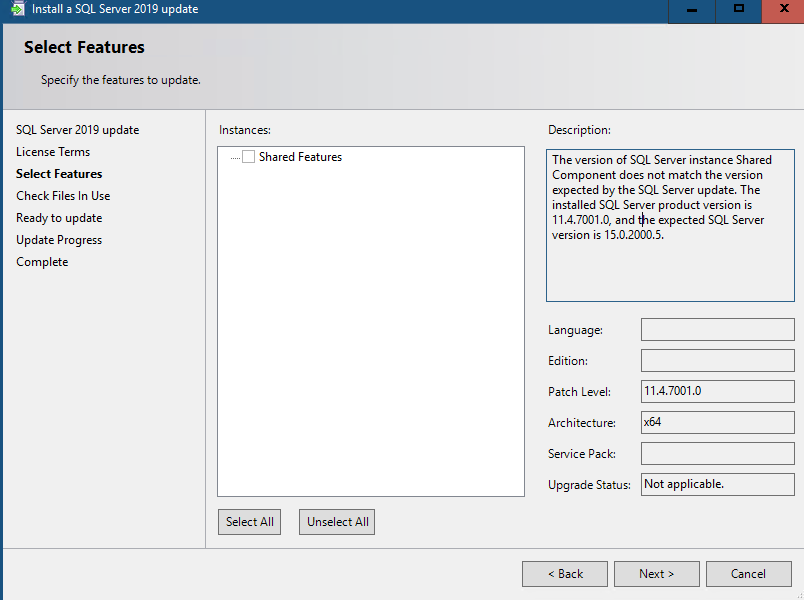The image size is (804, 600).
Task: Open the Check Files In Use step
Action: [63, 195]
